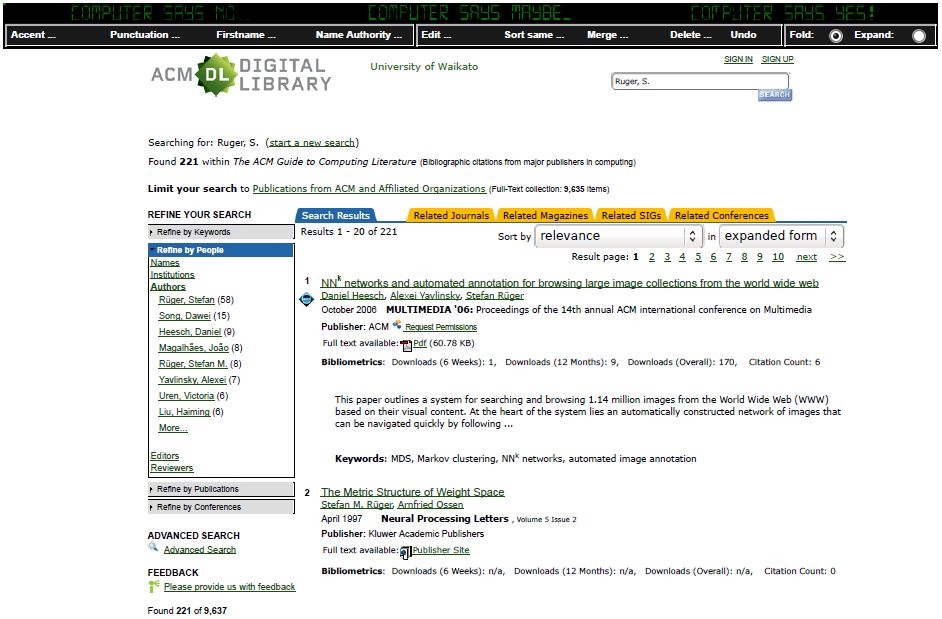Open the Advanced Search link
The image size is (942, 619).
(200, 550)
